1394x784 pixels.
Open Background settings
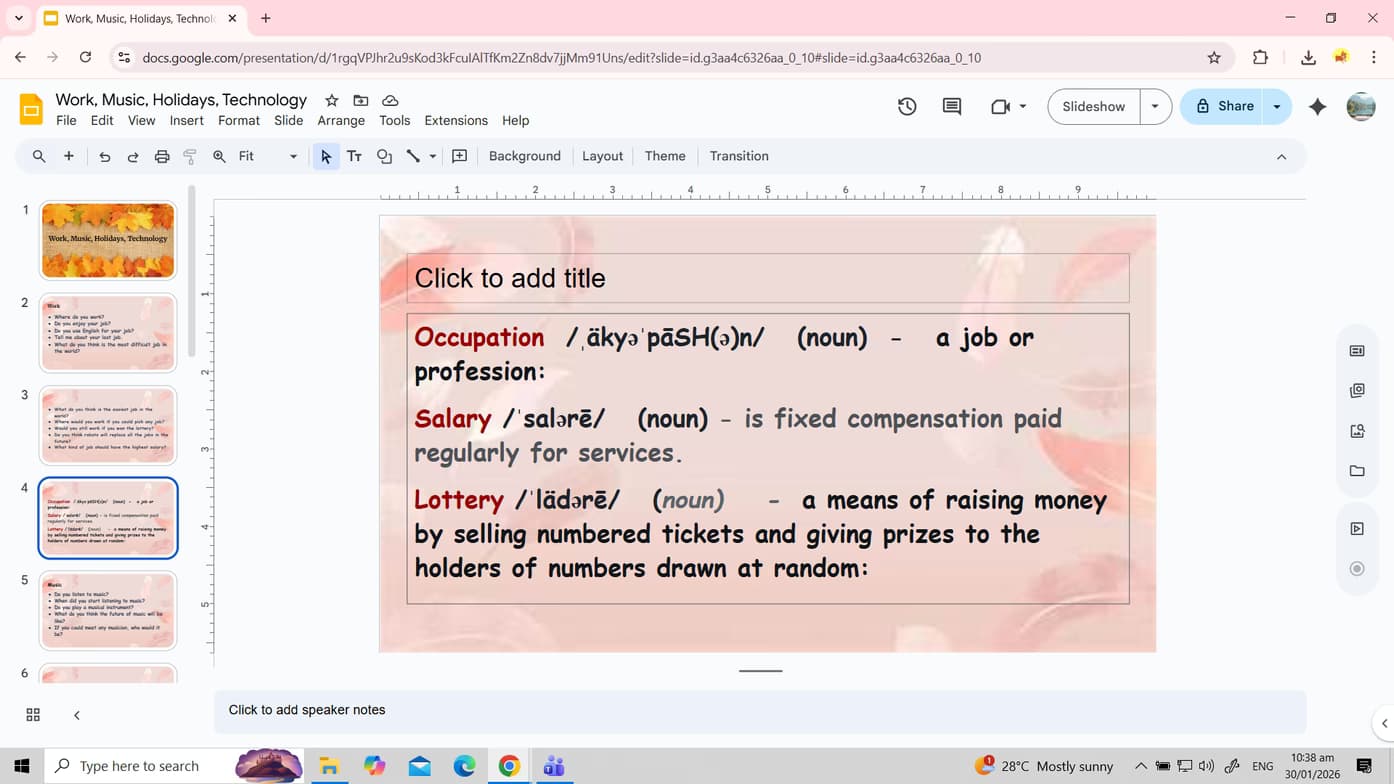[524, 156]
